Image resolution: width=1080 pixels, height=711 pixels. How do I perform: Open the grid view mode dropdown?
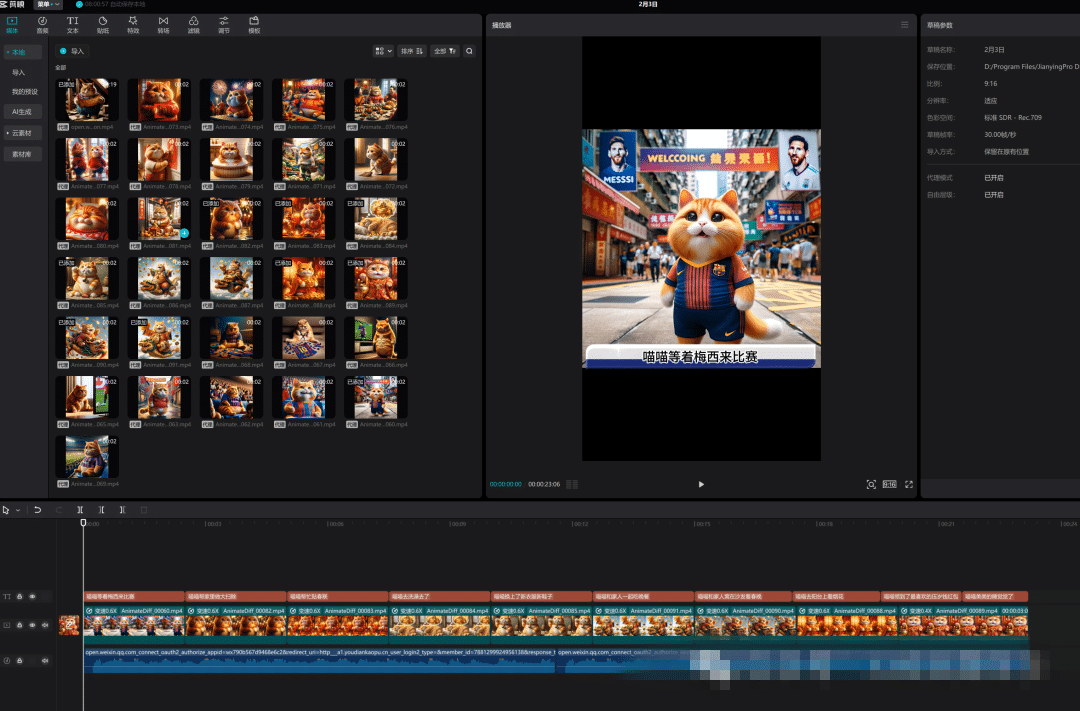click(x=383, y=51)
